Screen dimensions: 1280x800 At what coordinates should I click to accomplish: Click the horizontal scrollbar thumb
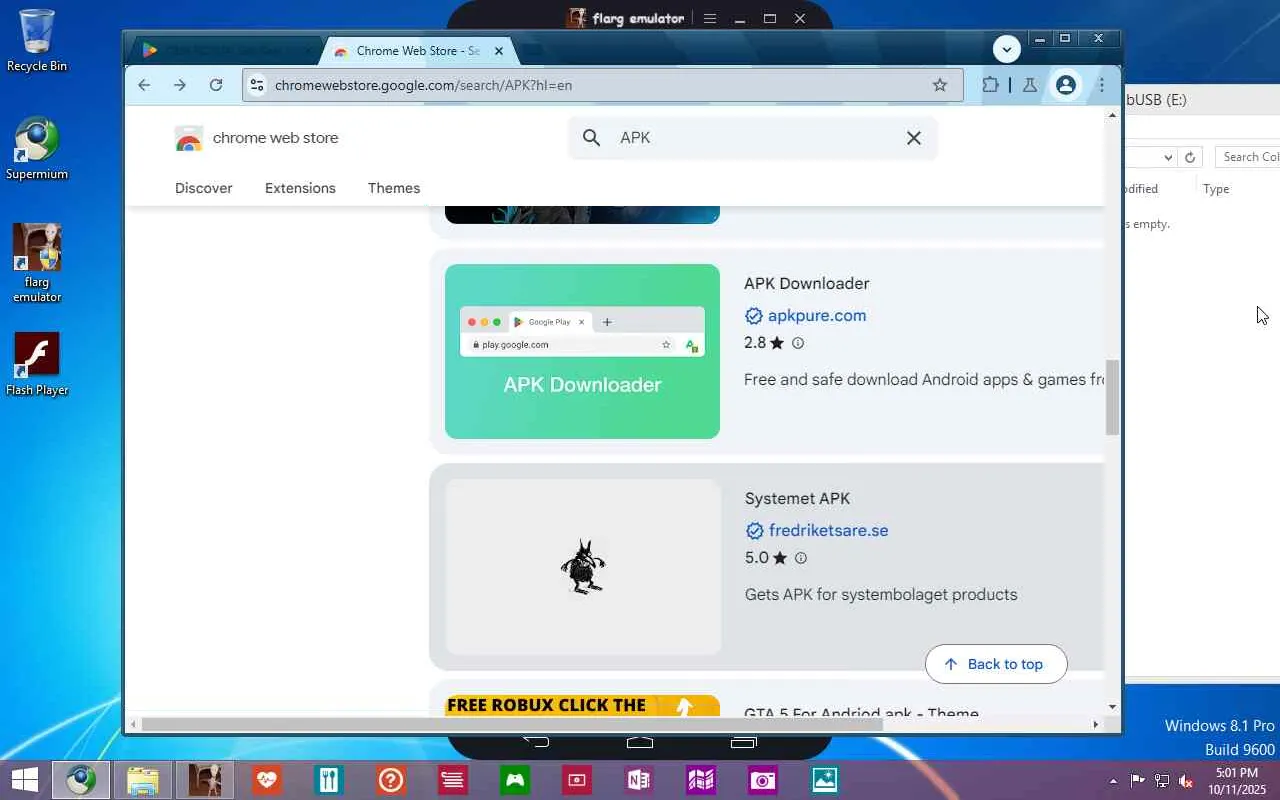click(x=512, y=724)
